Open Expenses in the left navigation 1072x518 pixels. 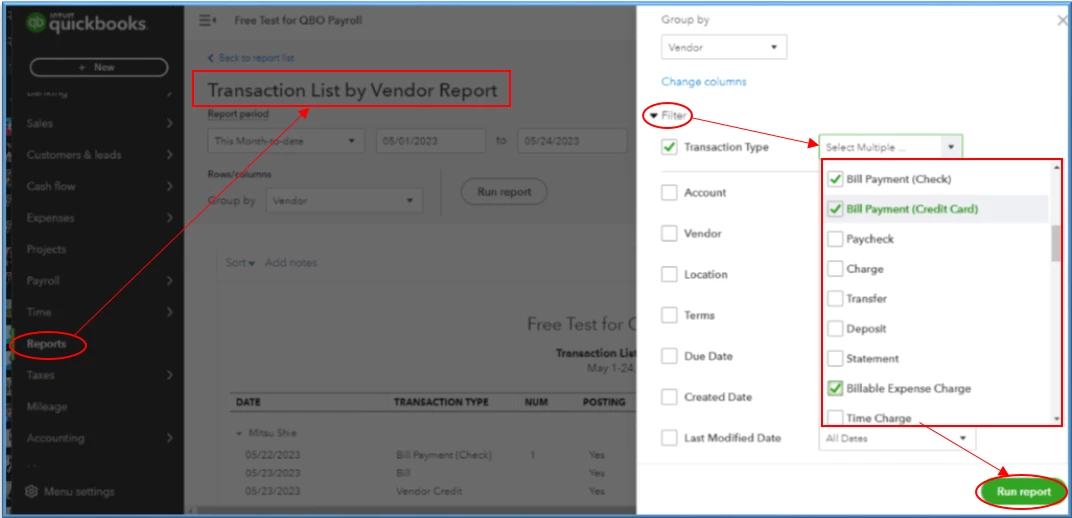click(51, 218)
